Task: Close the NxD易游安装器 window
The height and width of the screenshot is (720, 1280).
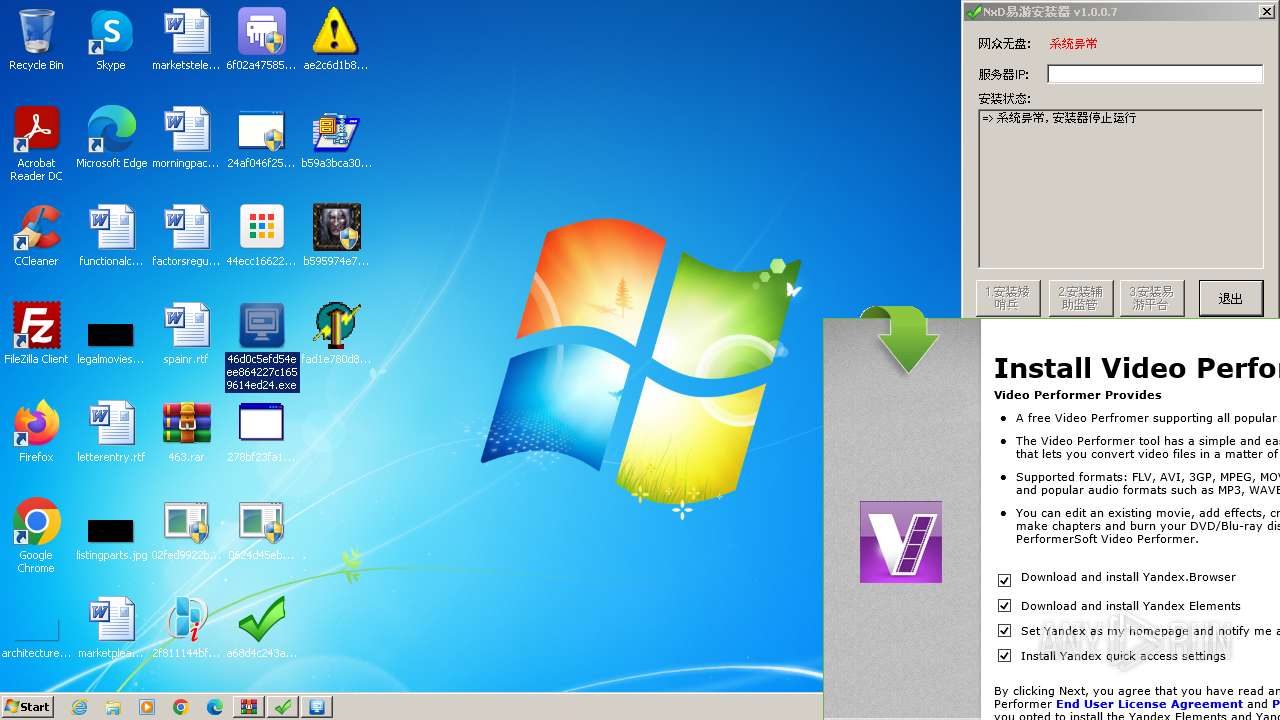Action: pos(1265,11)
